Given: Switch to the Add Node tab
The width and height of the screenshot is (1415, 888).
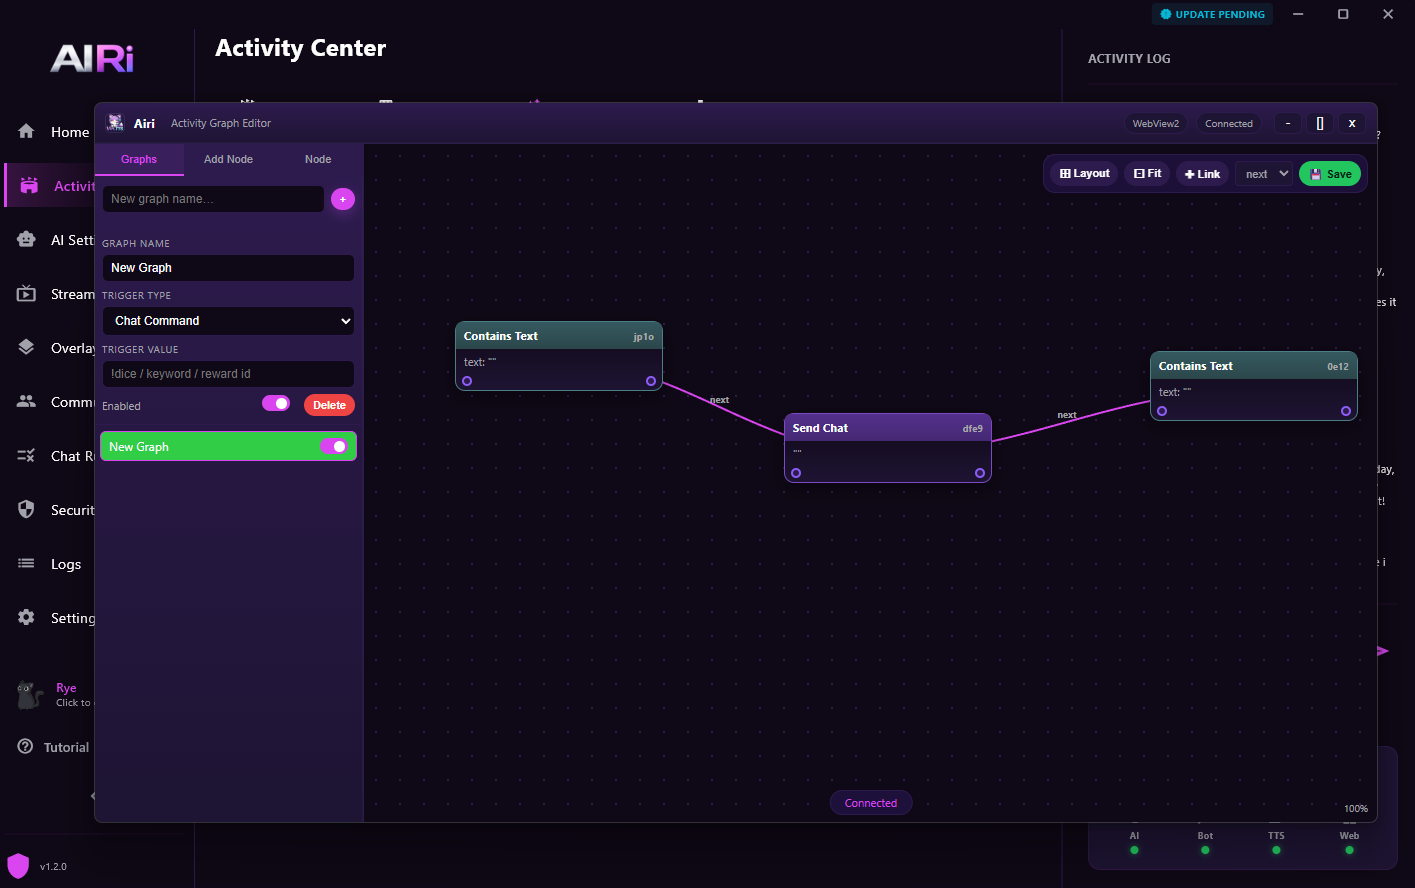Looking at the screenshot, I should coord(228,159).
